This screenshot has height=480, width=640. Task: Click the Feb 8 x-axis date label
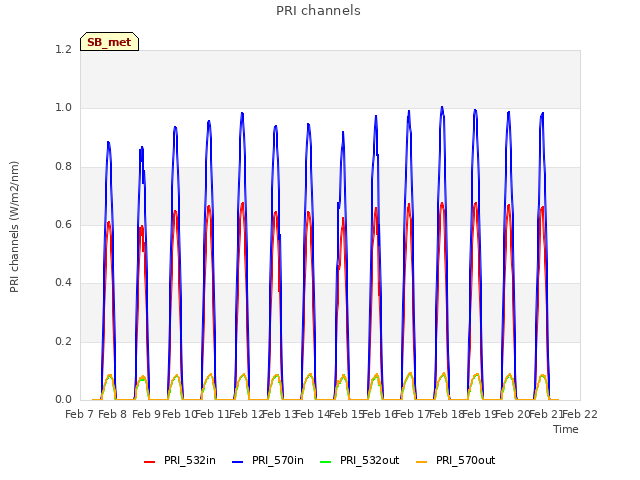[113, 414]
